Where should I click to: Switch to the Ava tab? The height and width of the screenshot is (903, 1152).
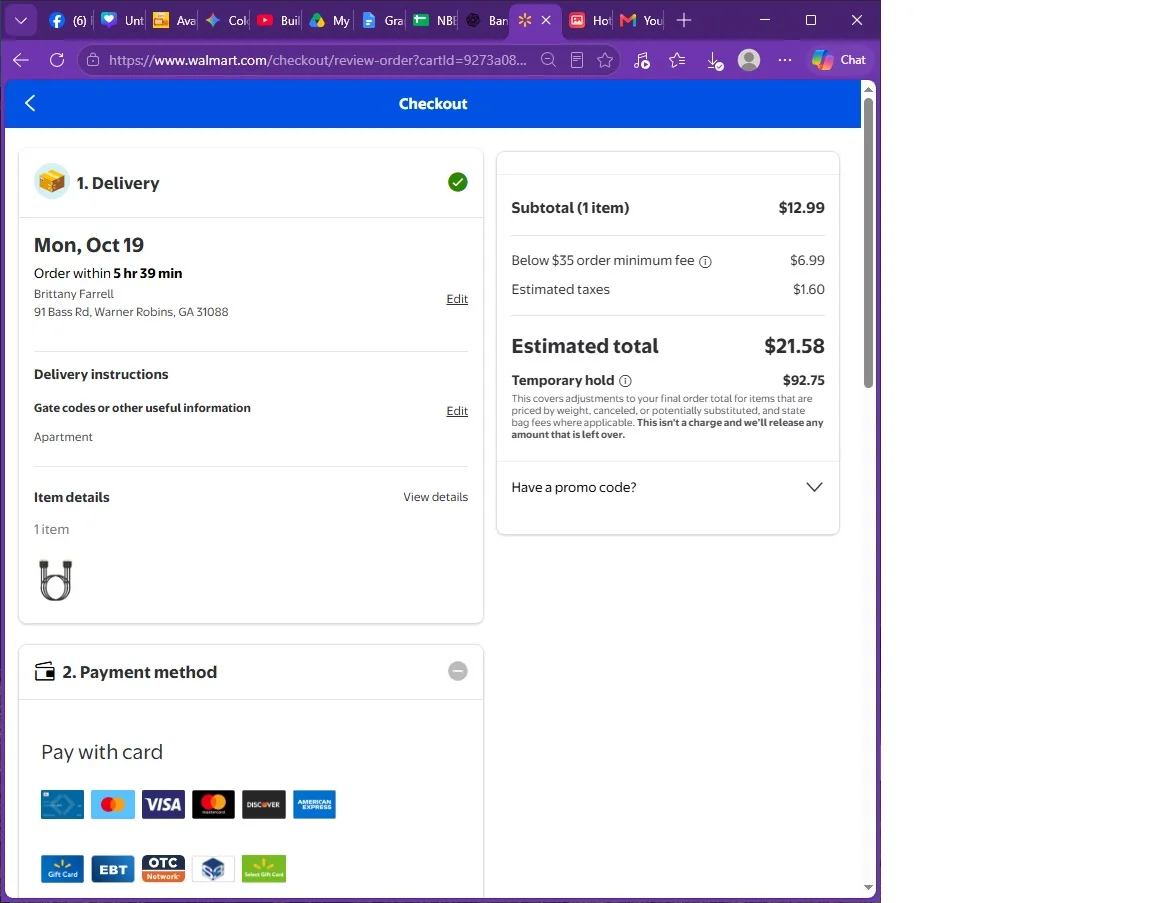click(173, 21)
